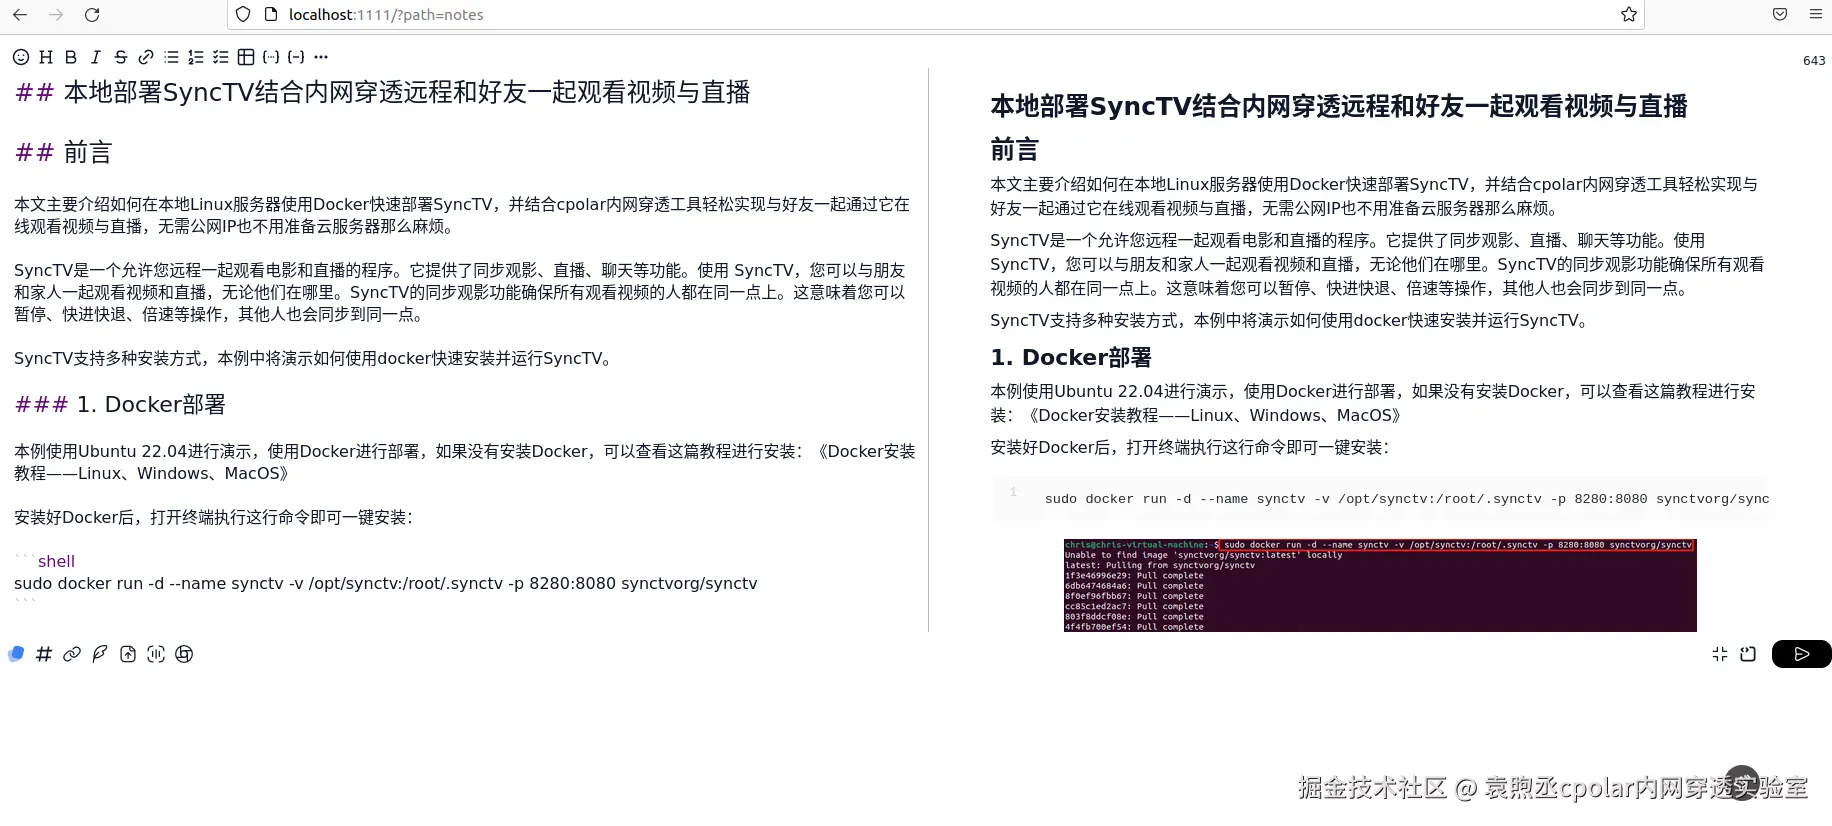Insert a checkbox task list
The image size is (1832, 826).
(x=221, y=57)
